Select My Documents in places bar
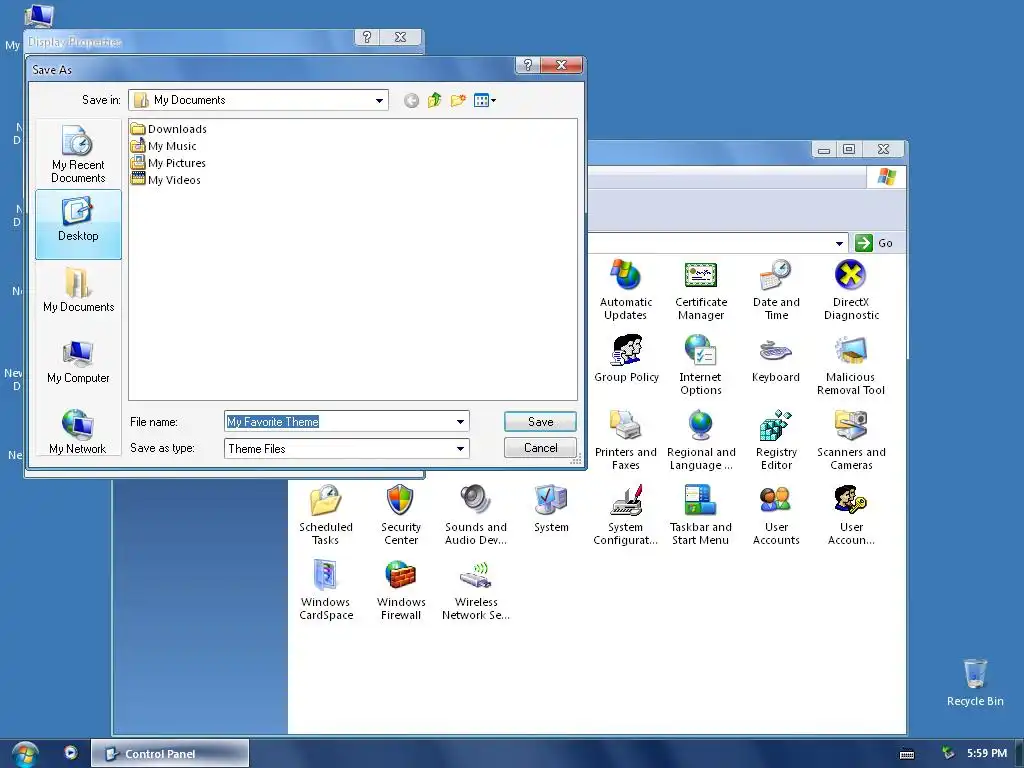 [x=78, y=290]
